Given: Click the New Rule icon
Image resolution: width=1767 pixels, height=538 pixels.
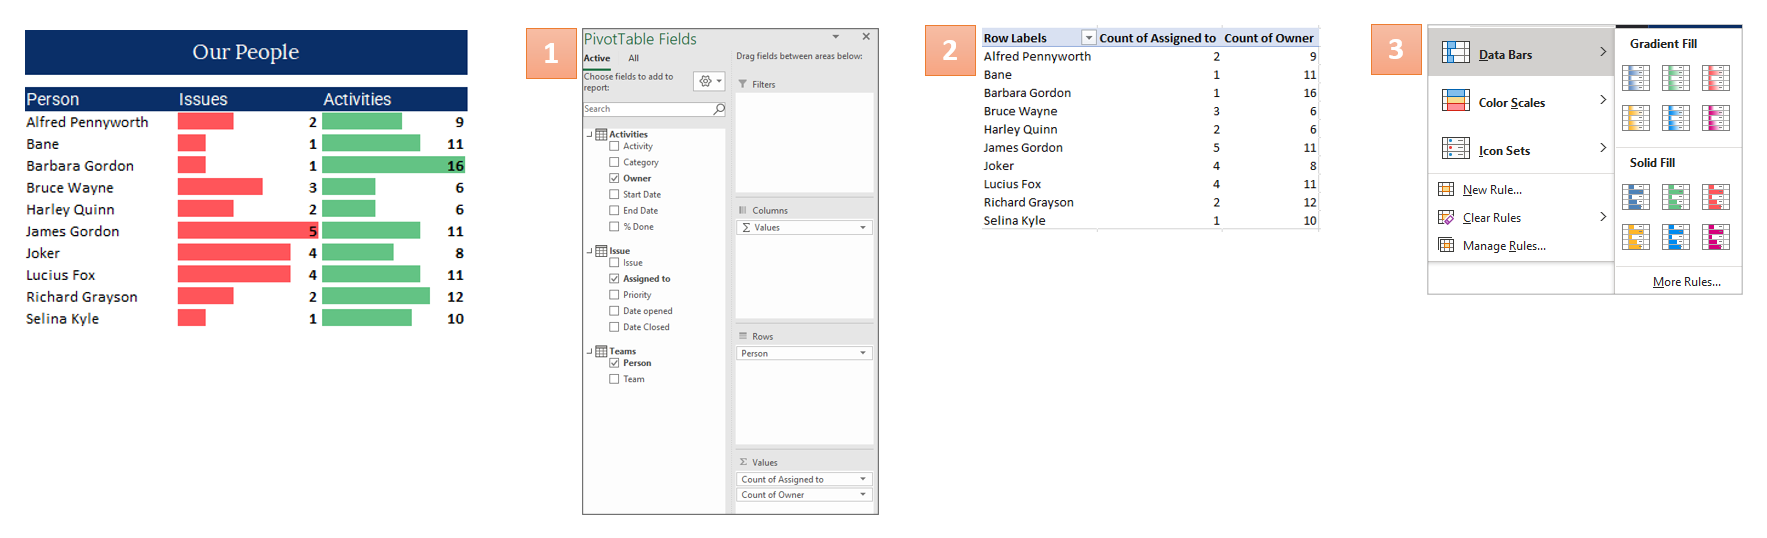Looking at the screenshot, I should [x=1446, y=189].
